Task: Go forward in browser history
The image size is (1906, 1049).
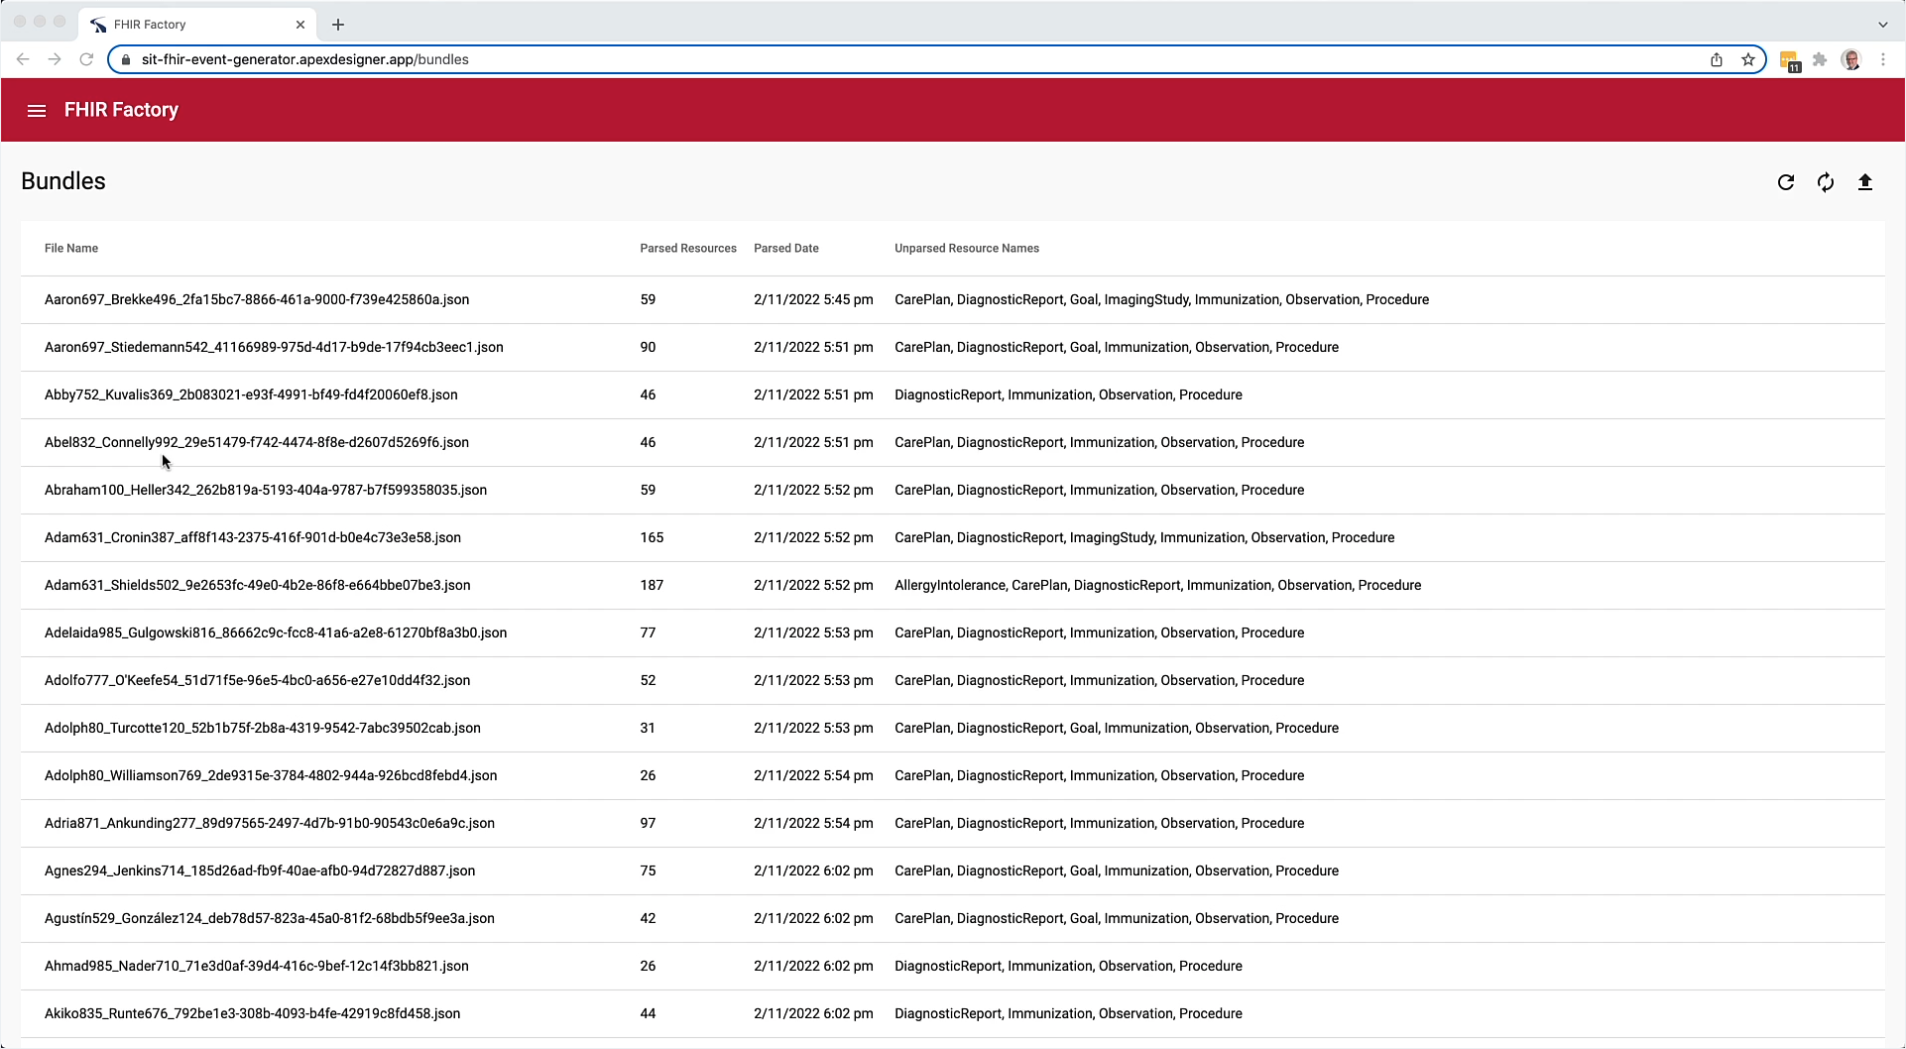Action: click(55, 60)
